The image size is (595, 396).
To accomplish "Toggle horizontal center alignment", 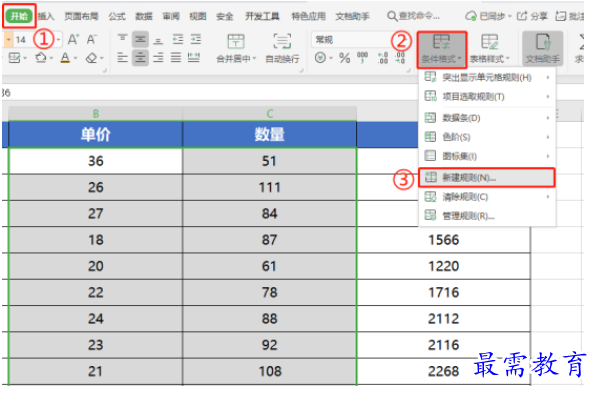I will point(140,58).
